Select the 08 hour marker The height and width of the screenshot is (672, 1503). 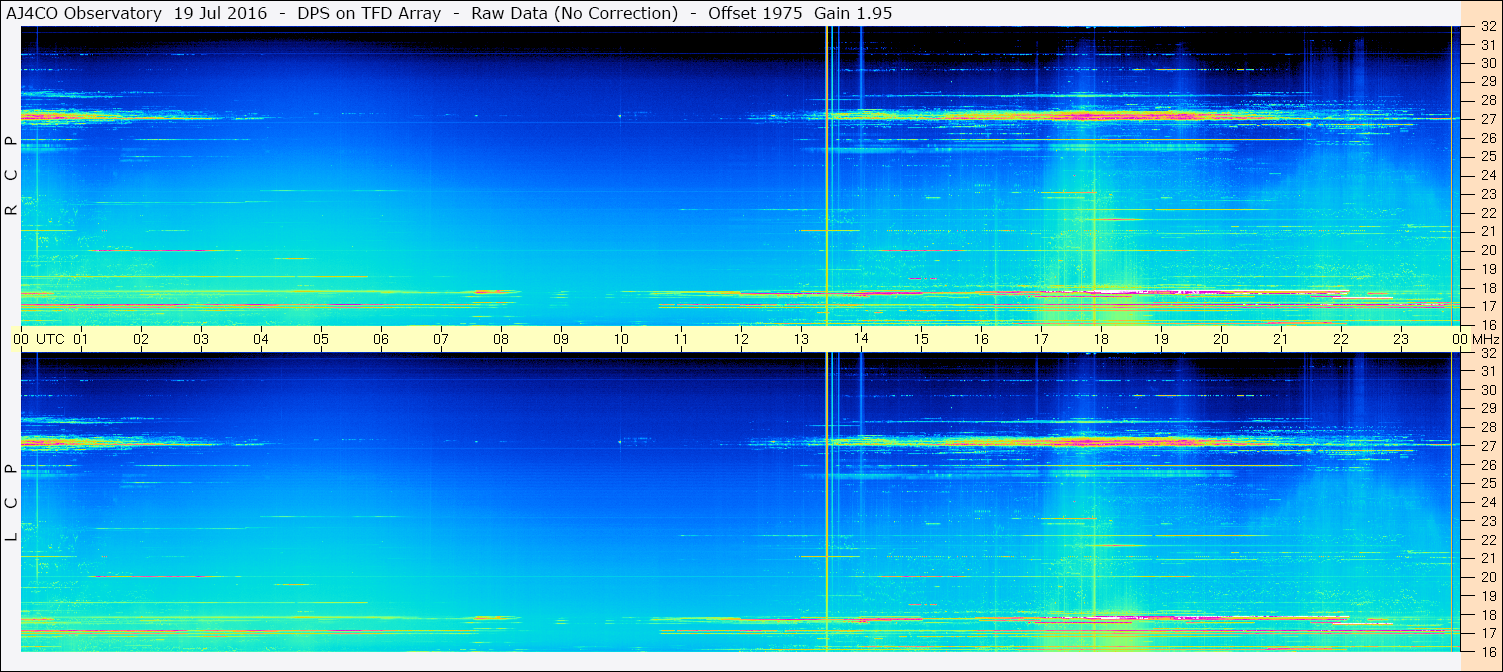point(501,339)
